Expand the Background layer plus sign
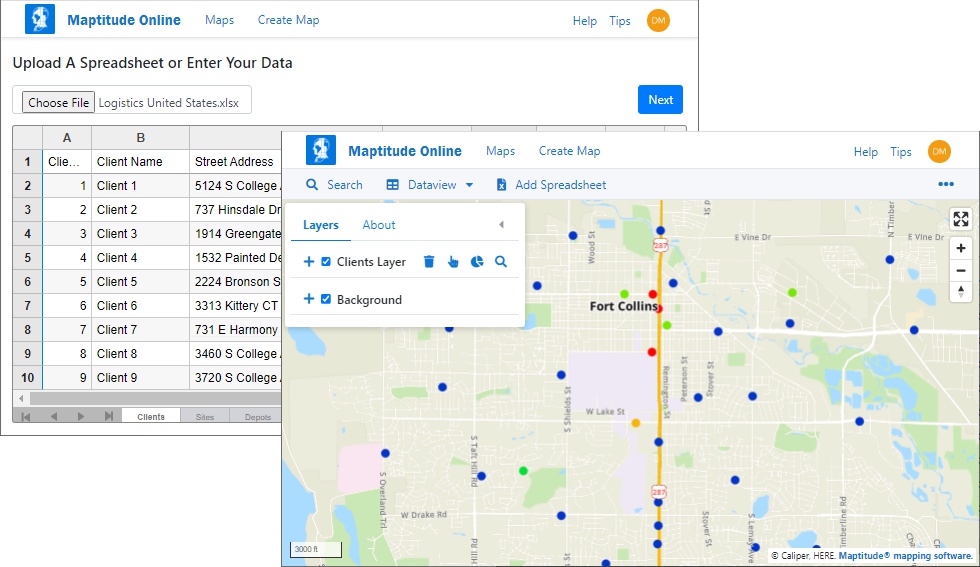 309,299
